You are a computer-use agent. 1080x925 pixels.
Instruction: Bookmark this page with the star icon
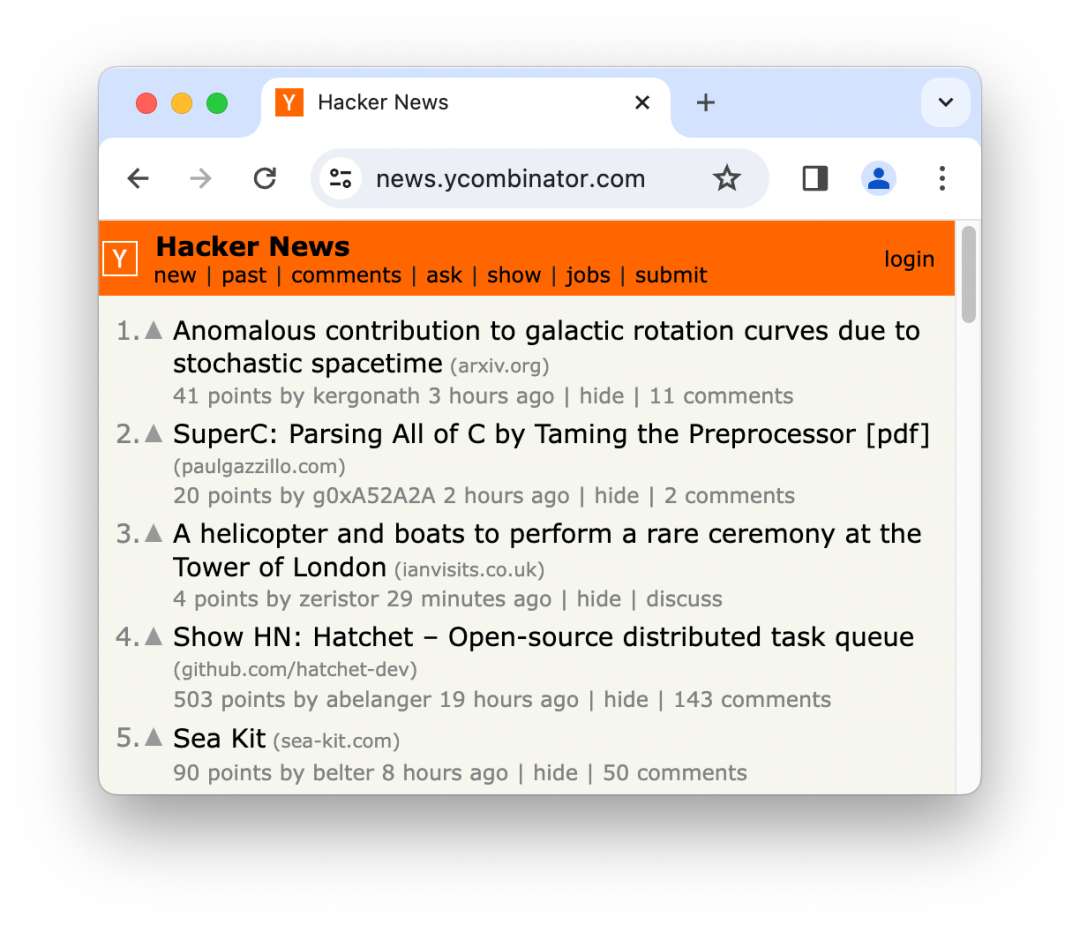pyautogui.click(x=726, y=178)
